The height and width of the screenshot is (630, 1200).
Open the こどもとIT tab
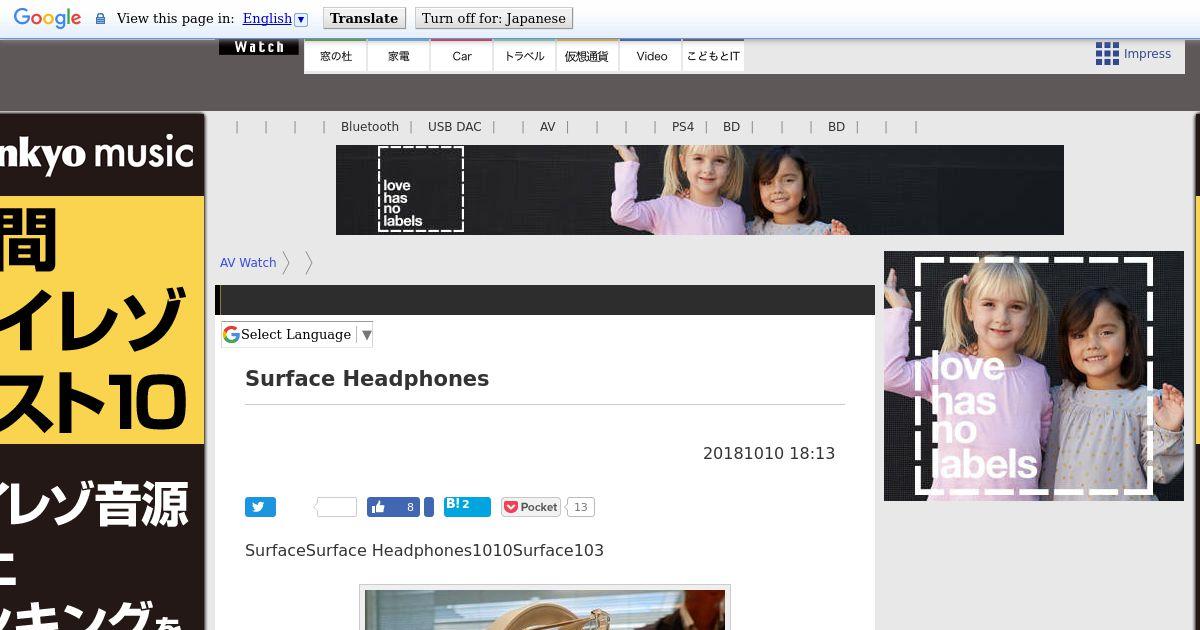click(713, 56)
